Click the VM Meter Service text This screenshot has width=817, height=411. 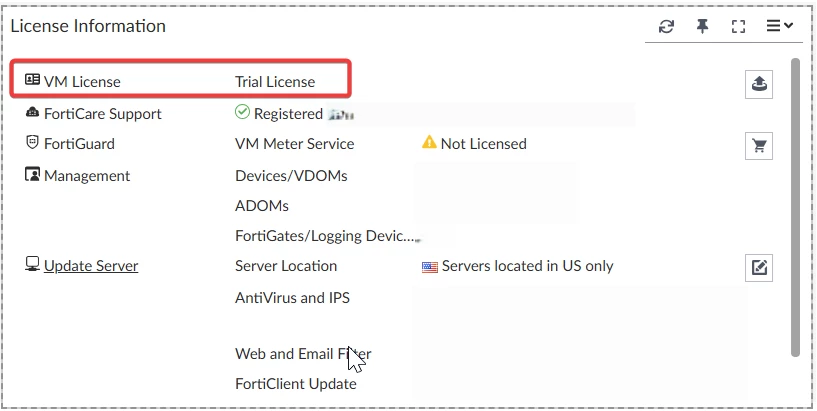[x=295, y=144]
